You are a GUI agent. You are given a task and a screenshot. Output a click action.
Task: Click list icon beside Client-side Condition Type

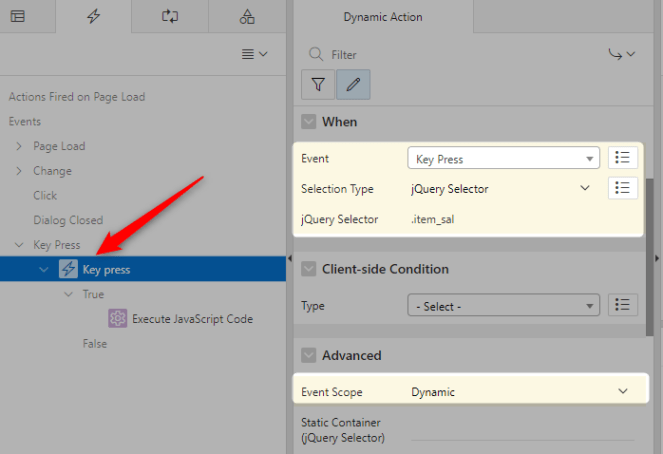click(622, 306)
